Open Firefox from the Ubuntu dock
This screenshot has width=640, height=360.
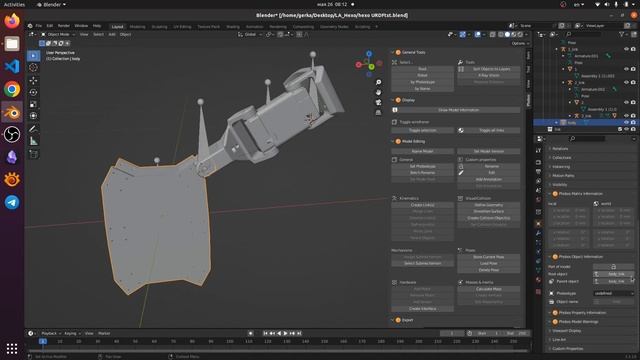[12, 21]
